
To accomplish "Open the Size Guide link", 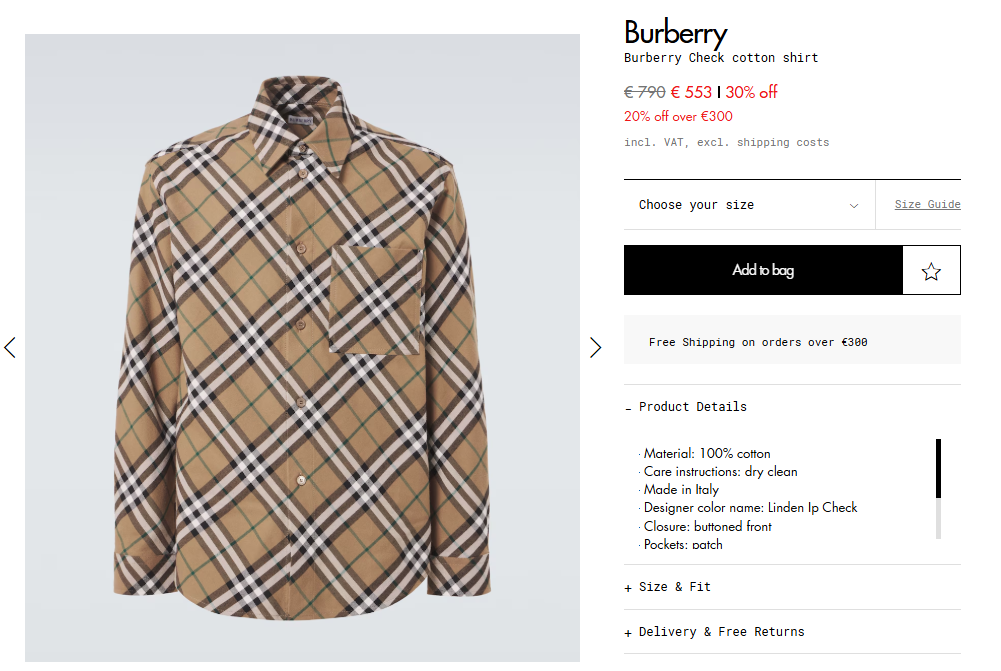I will tap(927, 204).
